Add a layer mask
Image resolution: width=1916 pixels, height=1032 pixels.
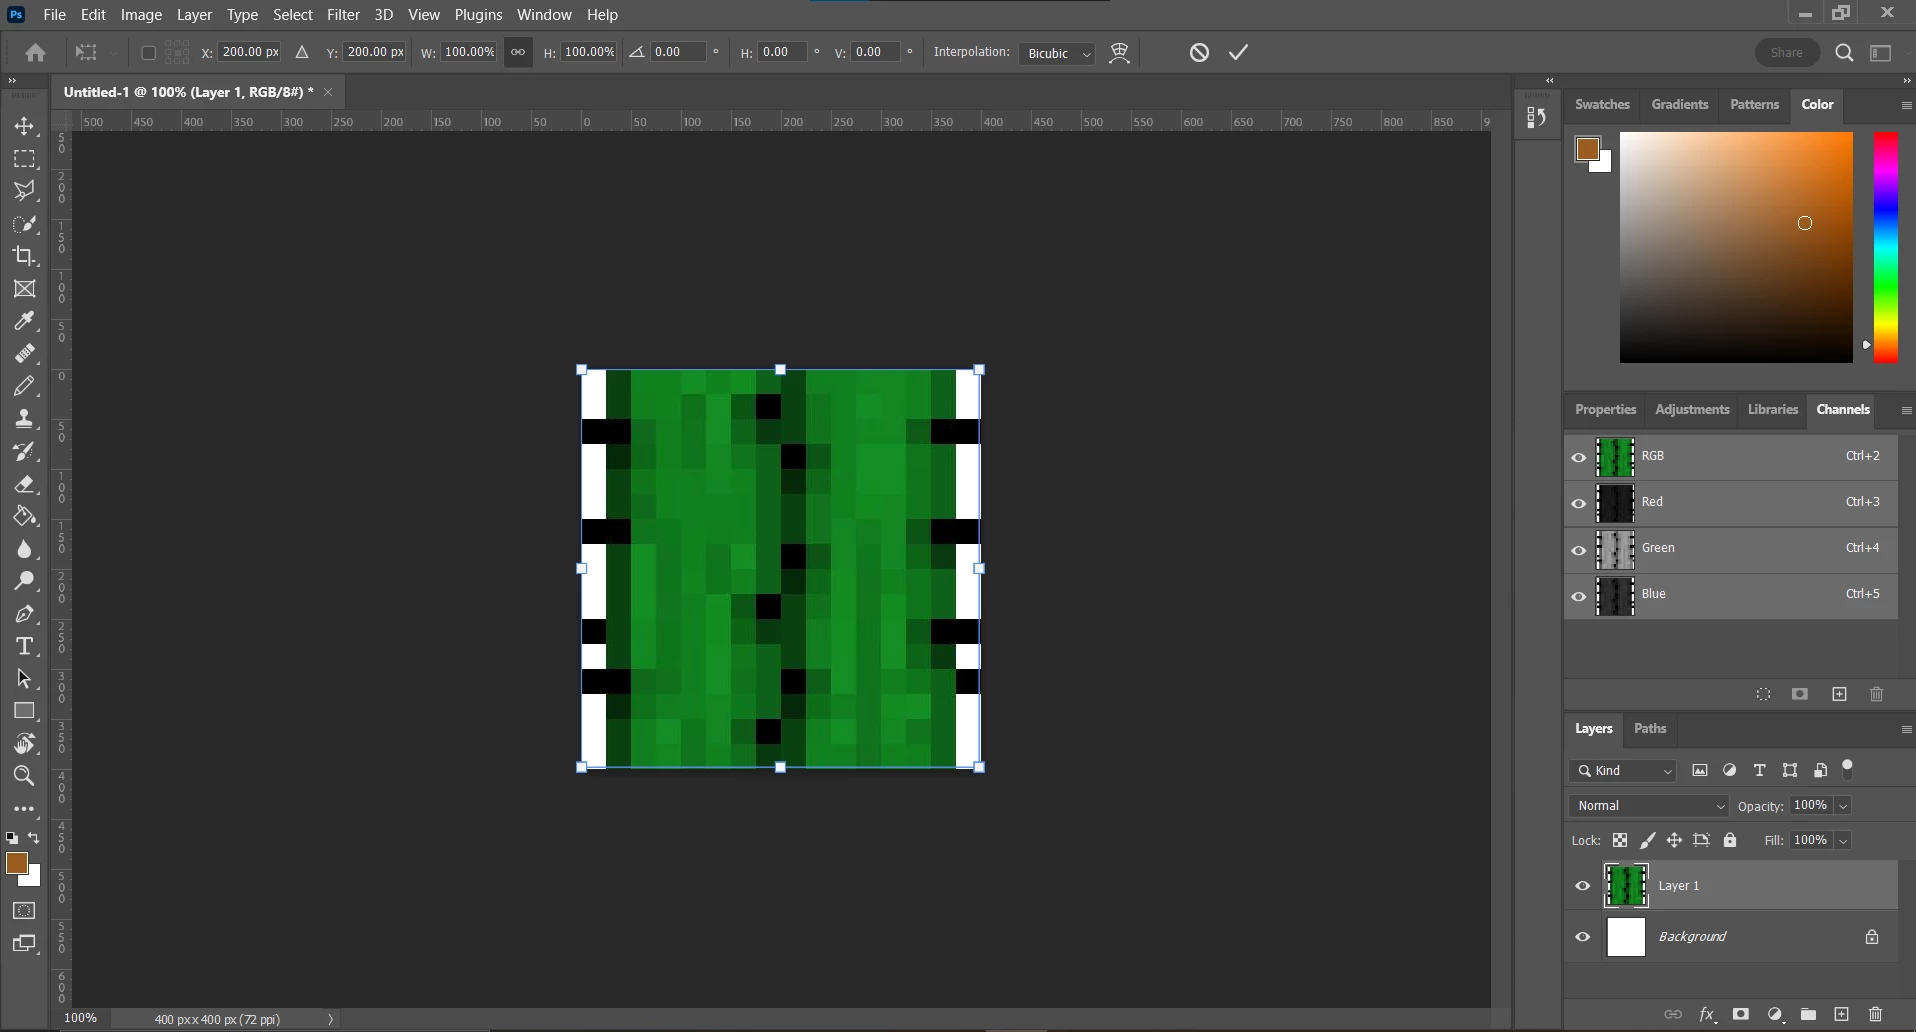1741,1014
